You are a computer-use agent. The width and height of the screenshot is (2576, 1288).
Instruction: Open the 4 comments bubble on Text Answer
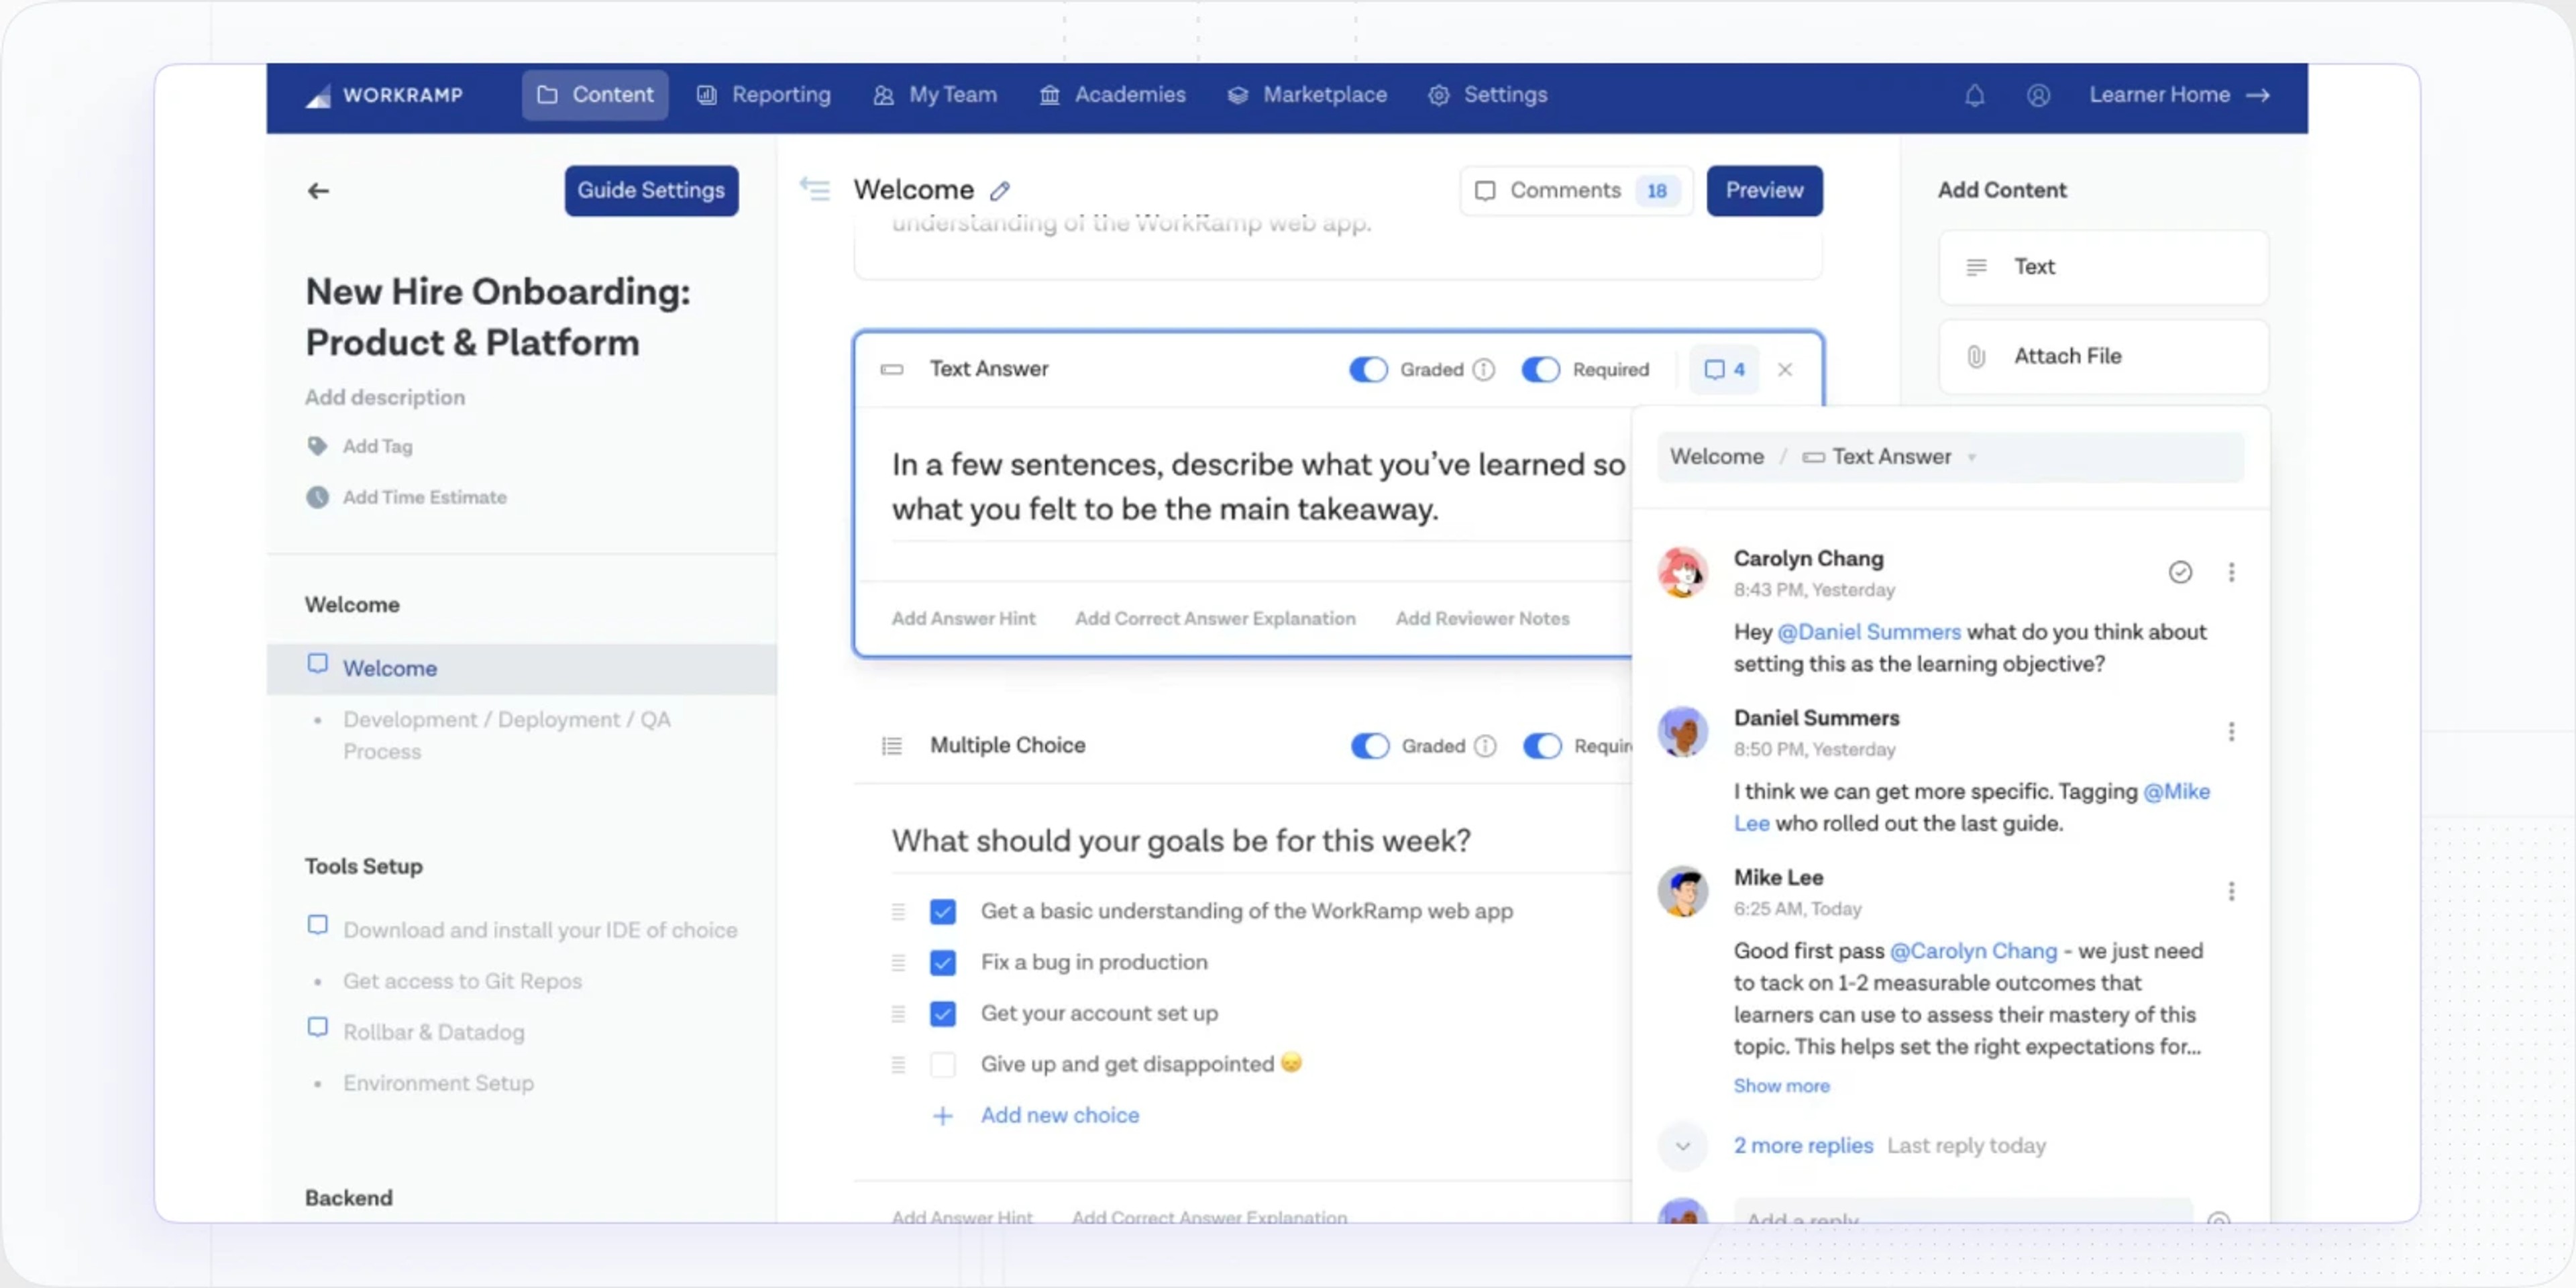point(1724,369)
